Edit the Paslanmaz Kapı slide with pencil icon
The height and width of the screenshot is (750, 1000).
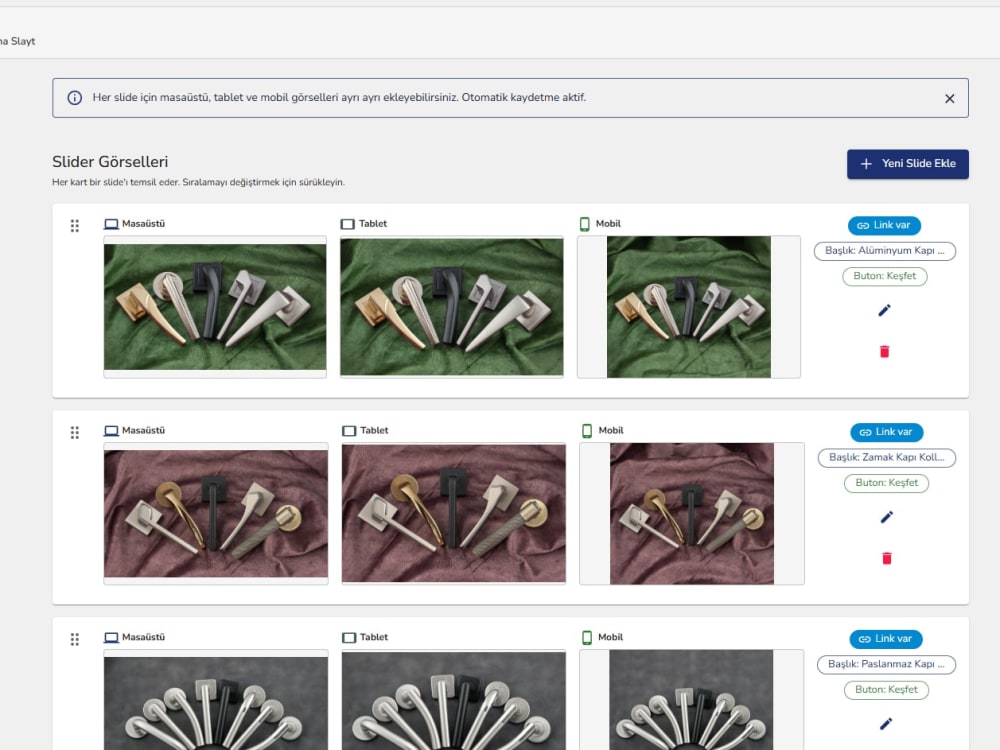click(886, 724)
